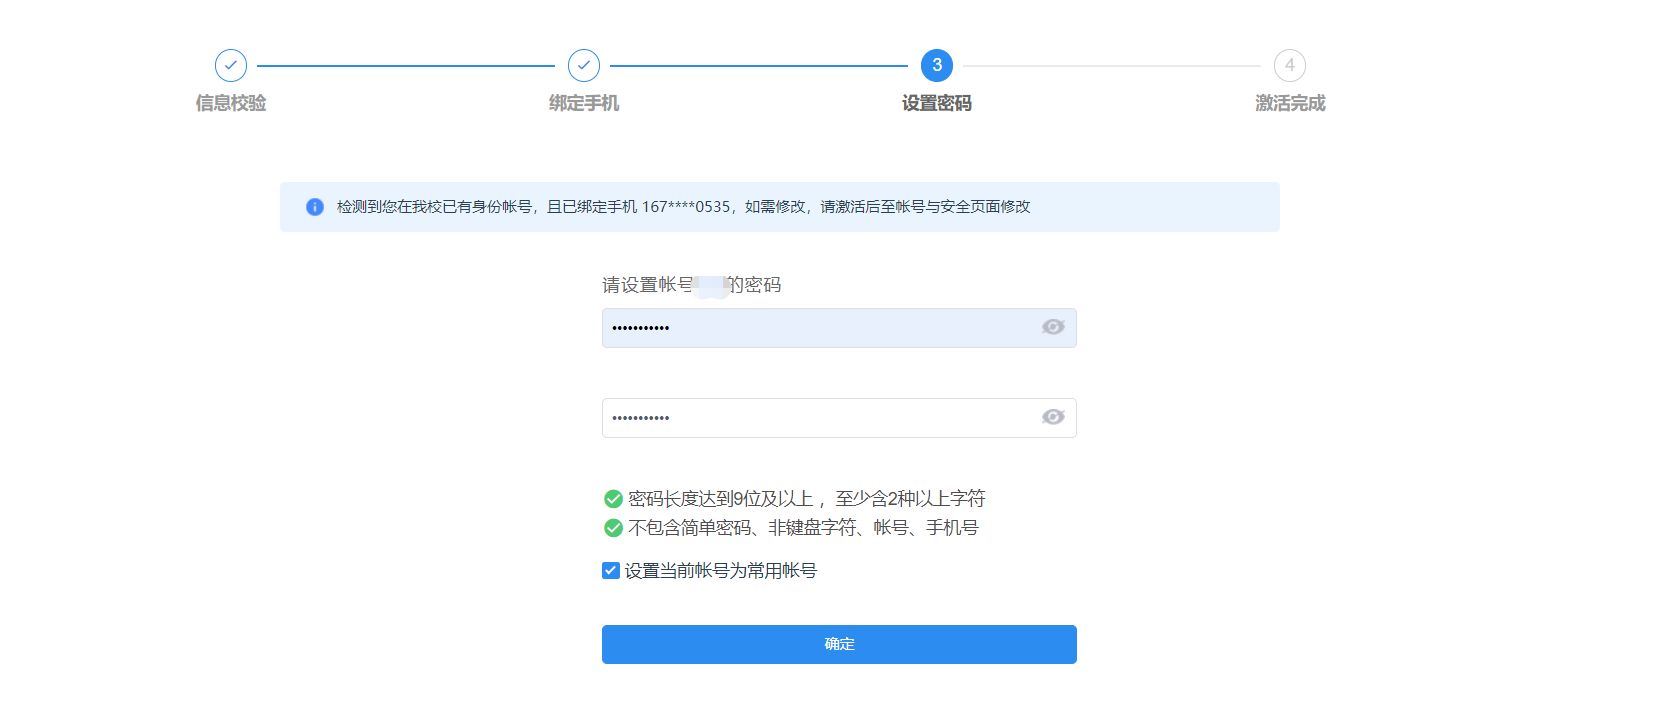Screen dimensions: 1662x714
Task: Click green check beside password length rule
Action: (613, 499)
